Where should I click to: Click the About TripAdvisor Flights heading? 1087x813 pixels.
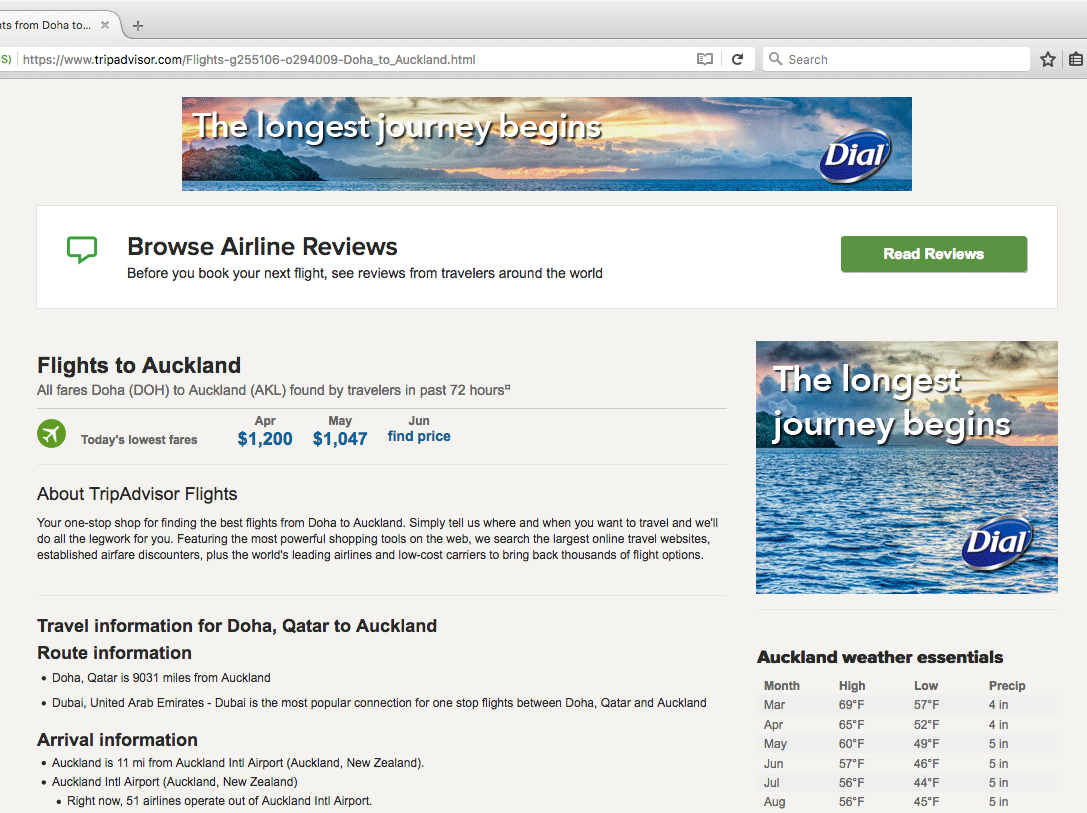click(137, 494)
